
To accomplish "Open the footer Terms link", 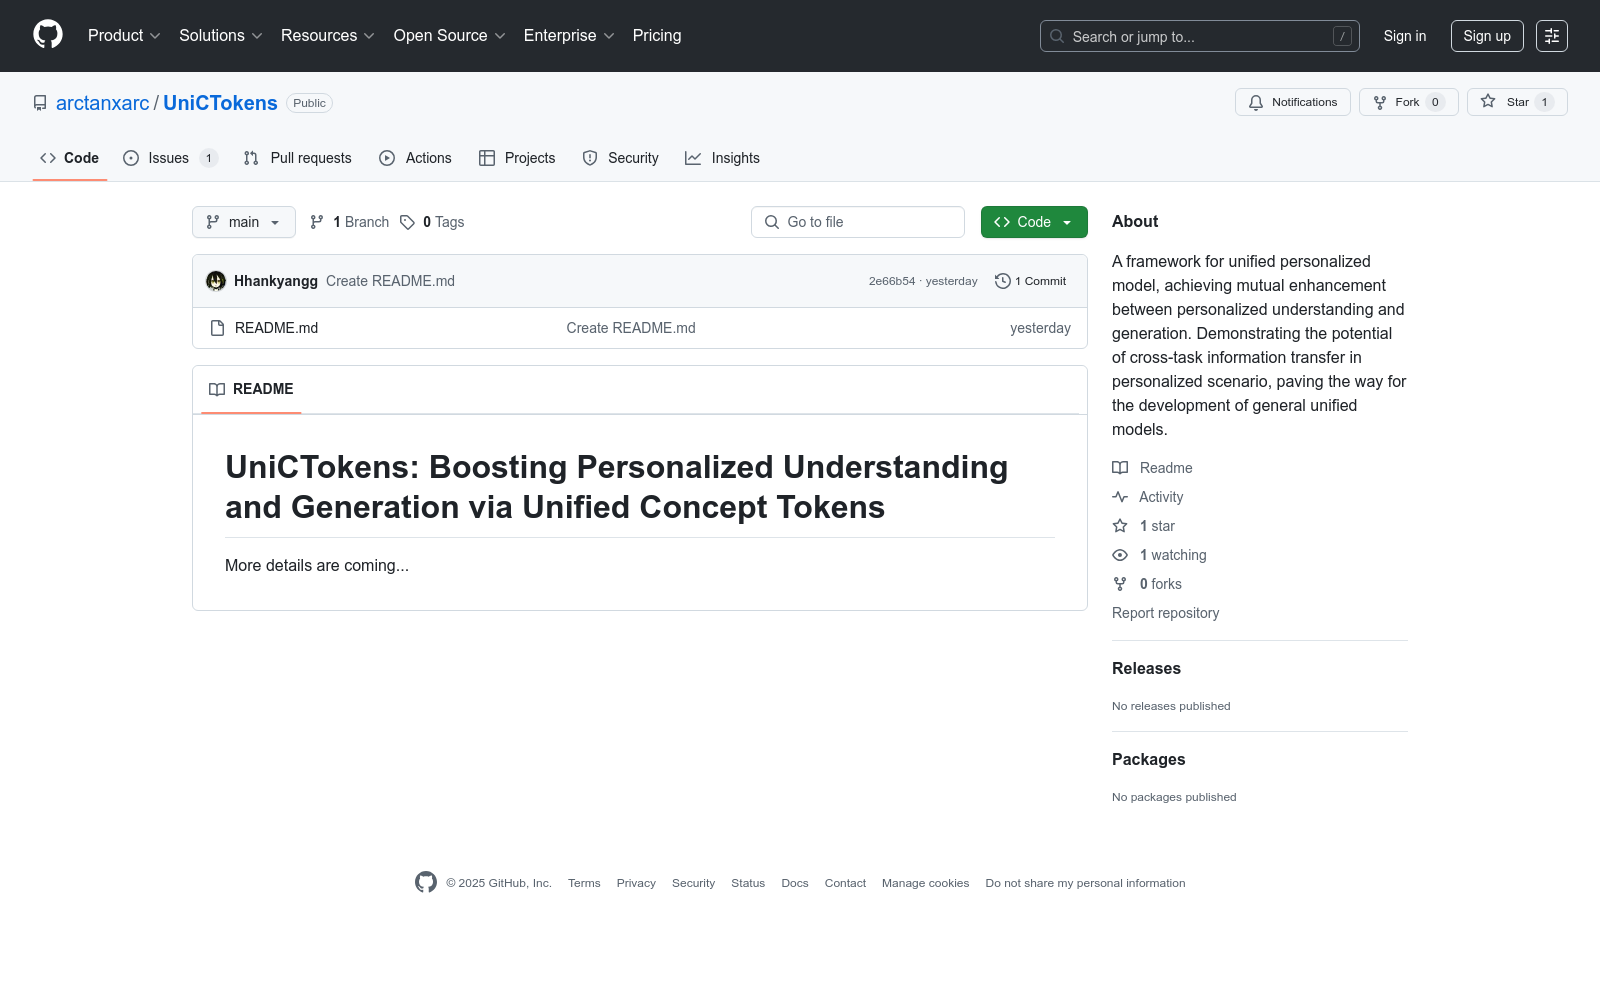I will [584, 883].
